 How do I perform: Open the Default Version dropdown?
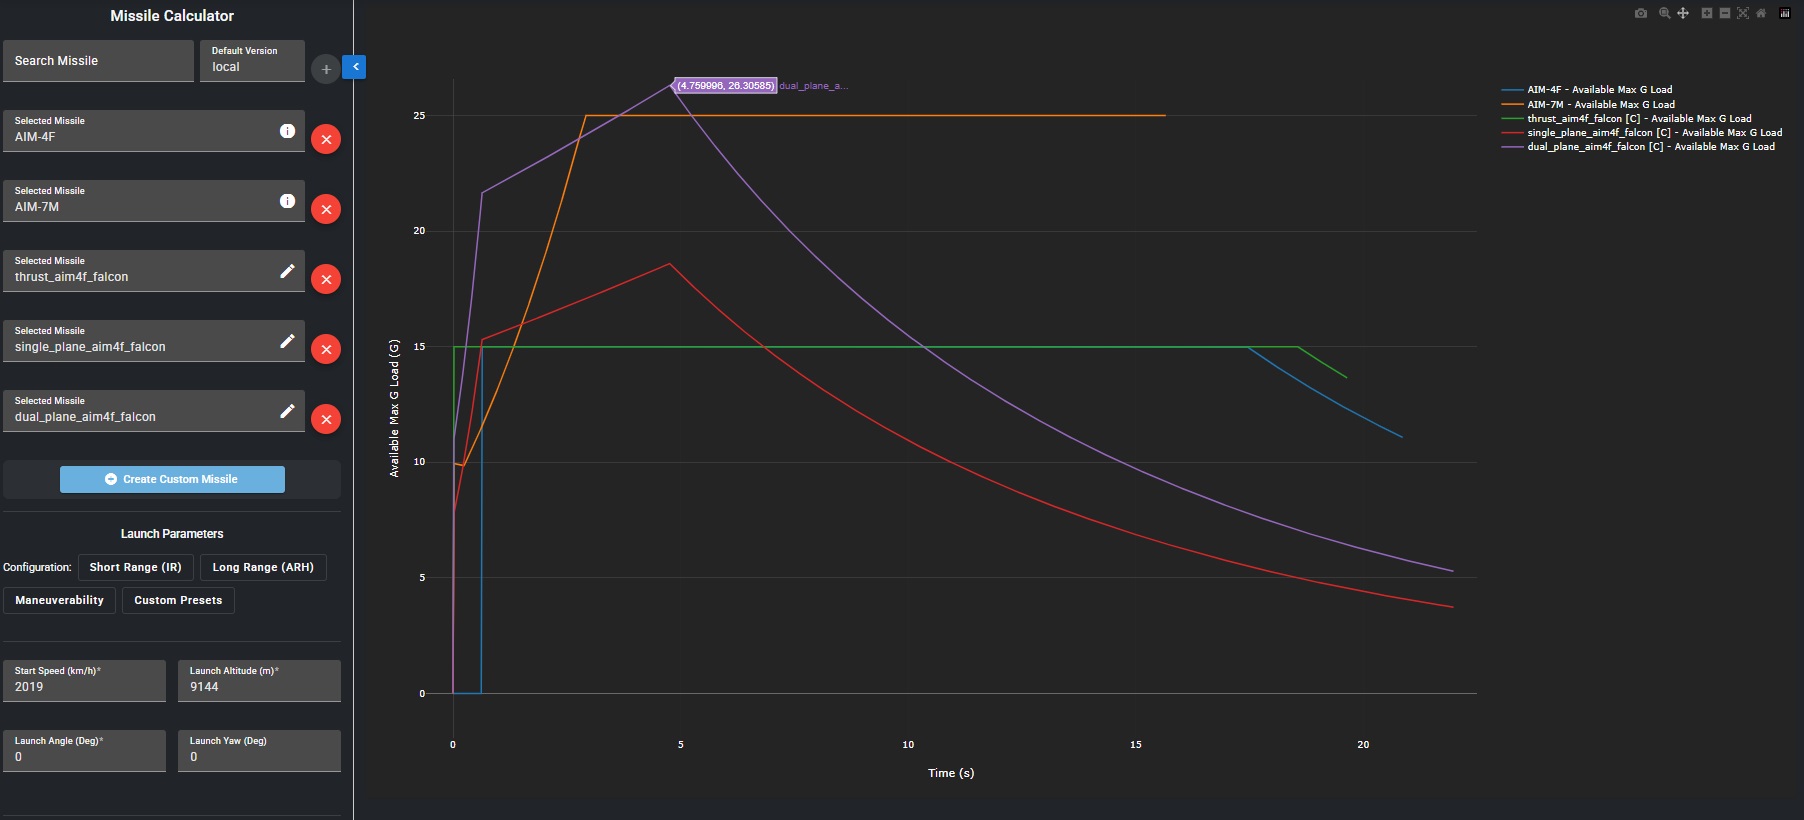tap(252, 61)
